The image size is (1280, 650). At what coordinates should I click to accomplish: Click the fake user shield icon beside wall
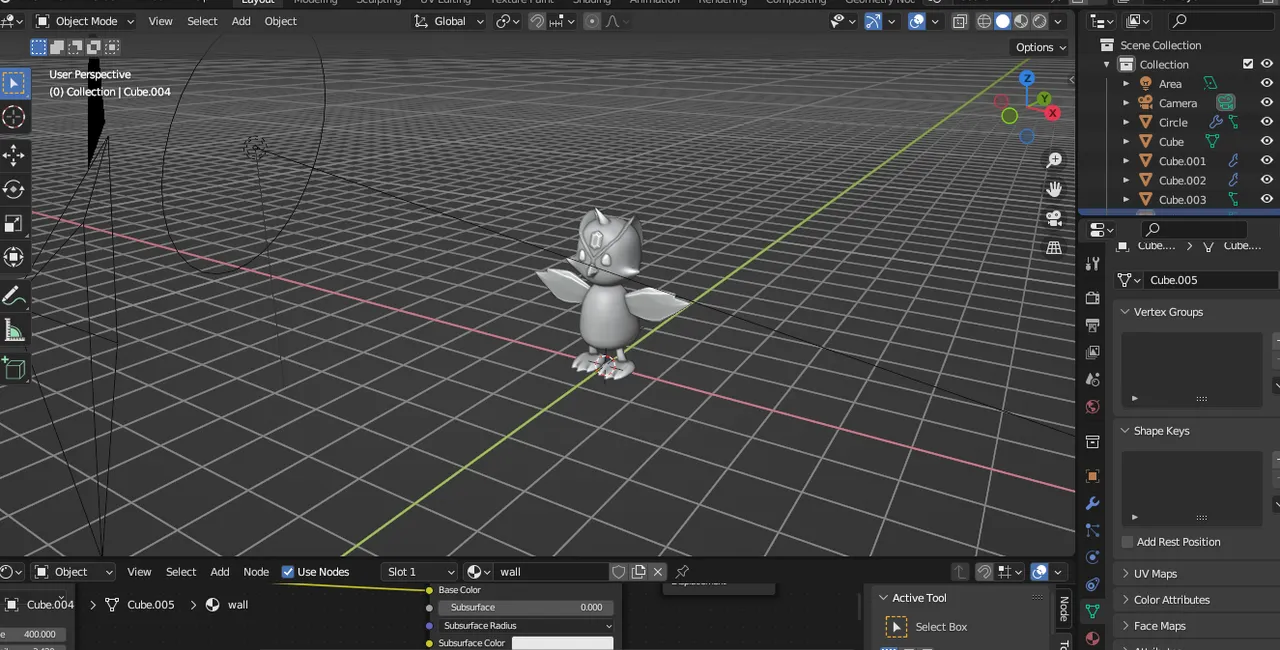(x=619, y=572)
